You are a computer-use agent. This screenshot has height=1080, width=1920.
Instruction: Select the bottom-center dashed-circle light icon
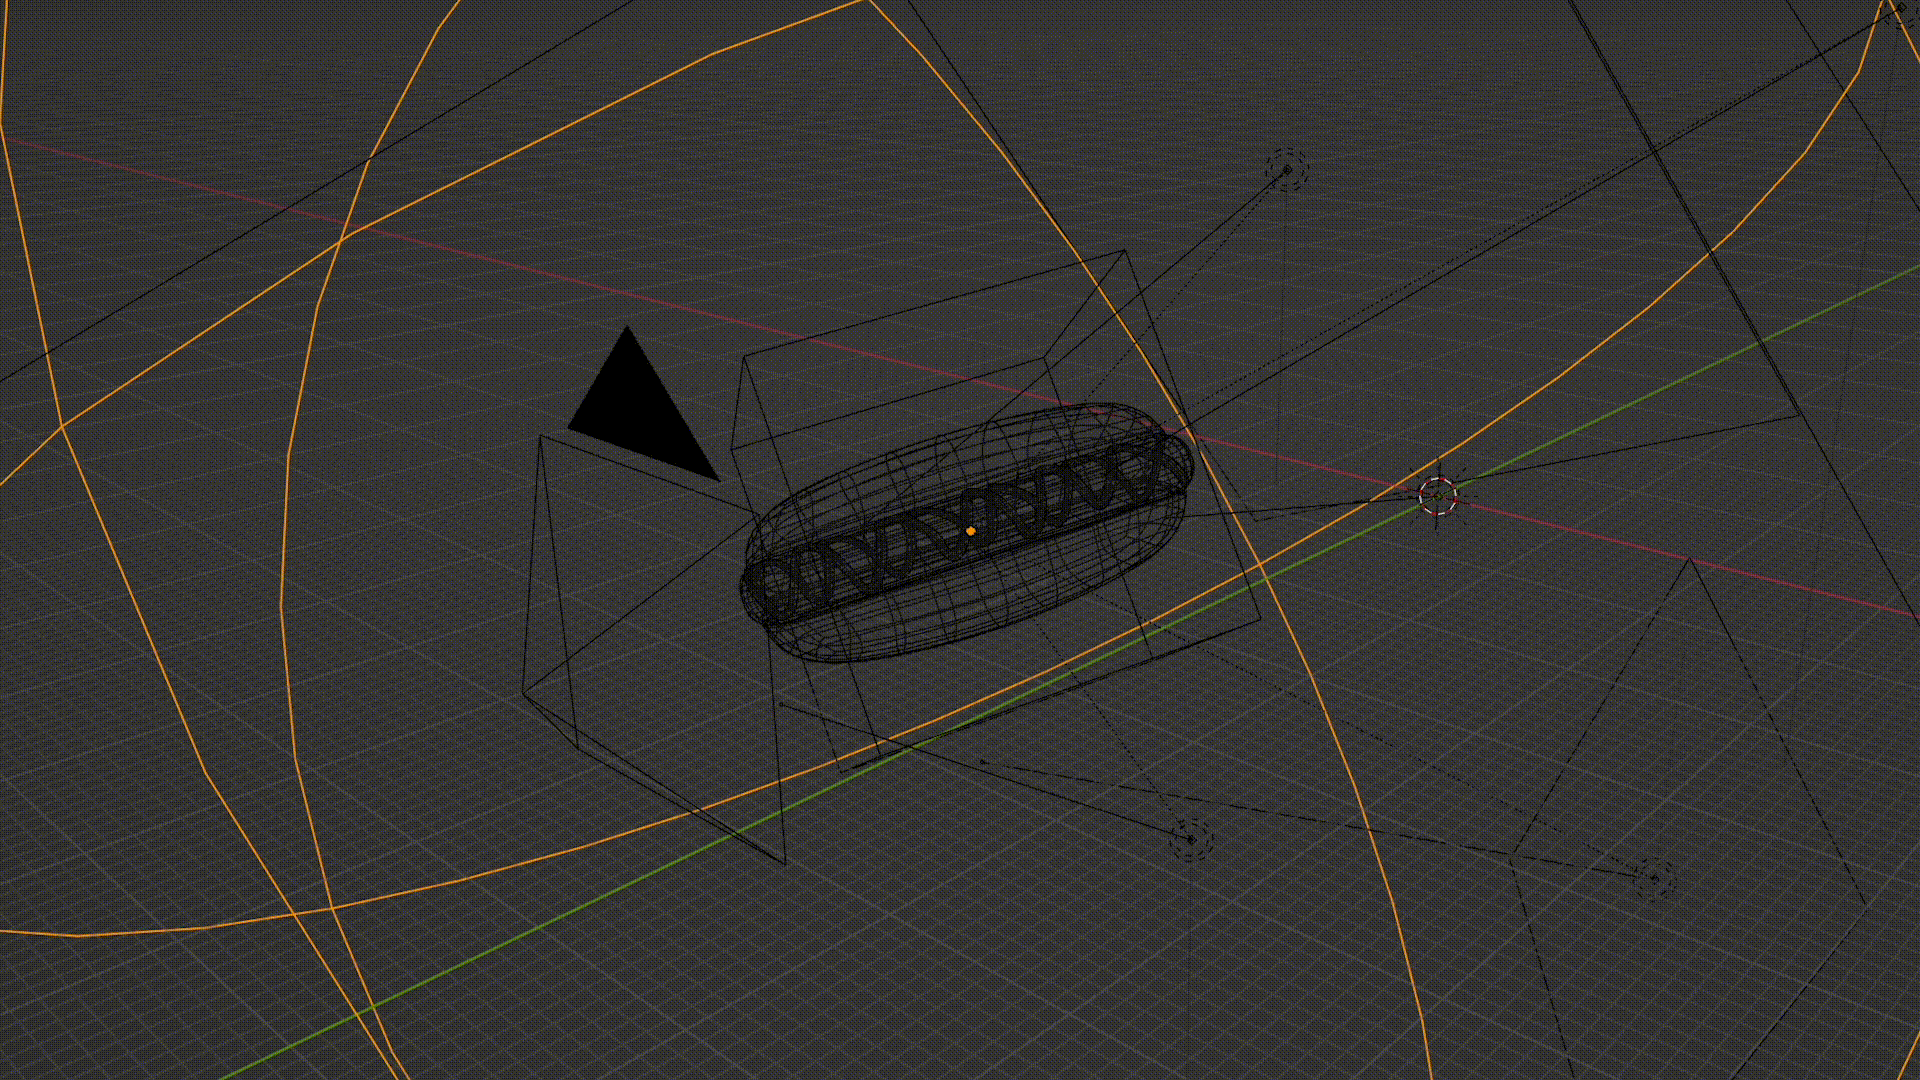pyautogui.click(x=1190, y=839)
